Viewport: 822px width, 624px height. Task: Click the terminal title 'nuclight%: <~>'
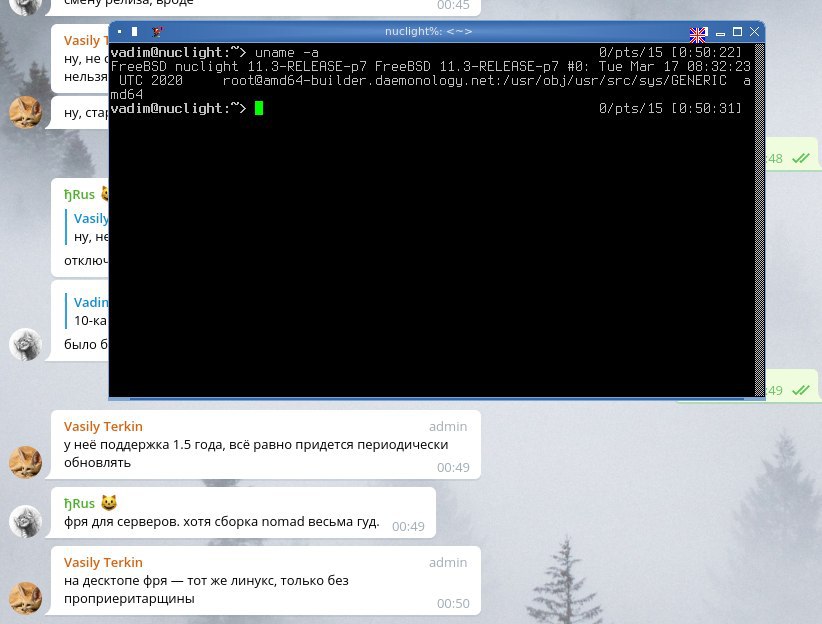428,31
